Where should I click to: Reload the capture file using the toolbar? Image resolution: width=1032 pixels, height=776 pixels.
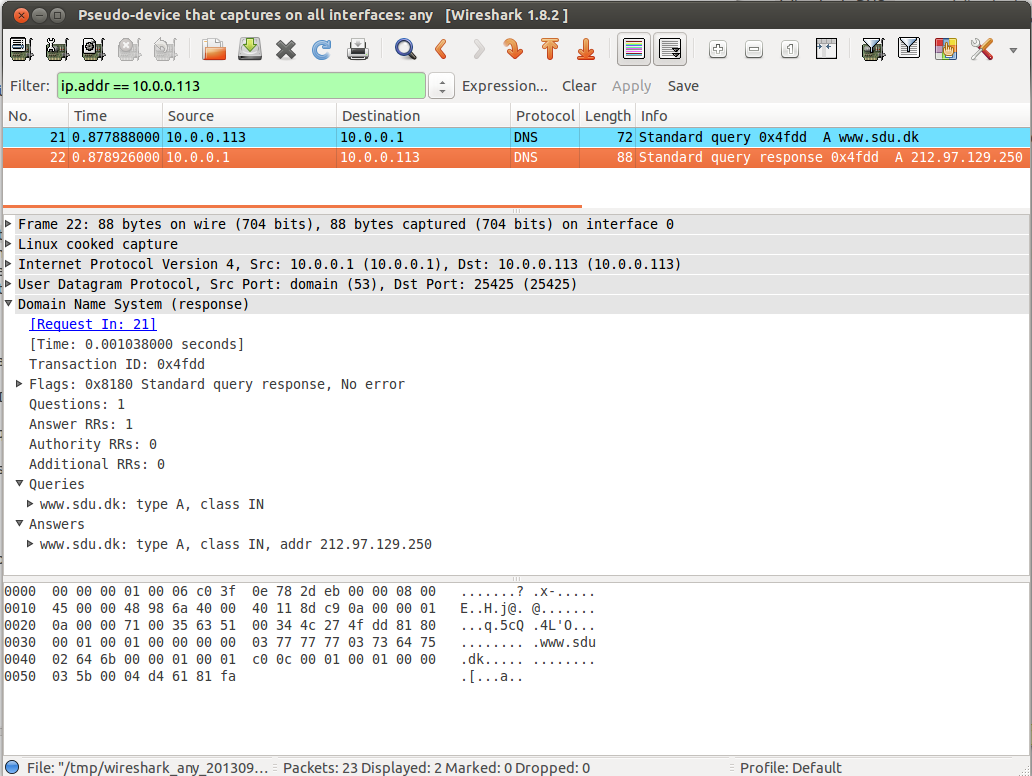321,49
